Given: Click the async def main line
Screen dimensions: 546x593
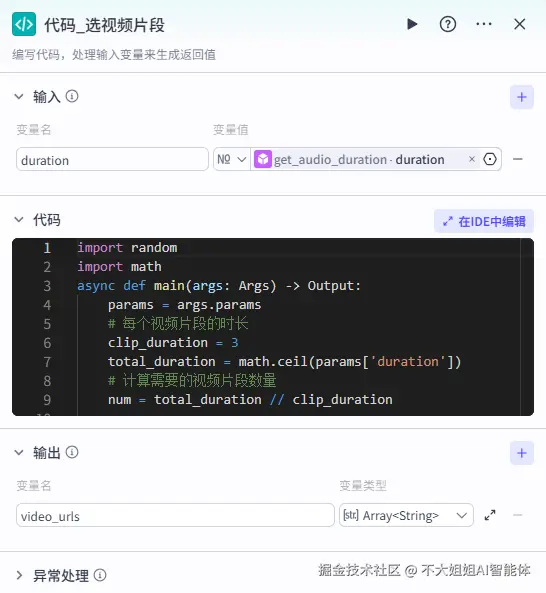Looking at the screenshot, I should (x=219, y=286).
